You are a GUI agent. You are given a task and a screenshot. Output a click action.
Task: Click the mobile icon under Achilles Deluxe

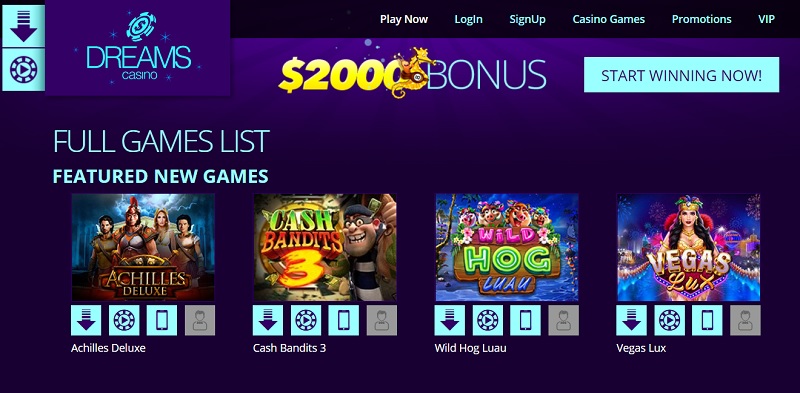tap(162, 321)
